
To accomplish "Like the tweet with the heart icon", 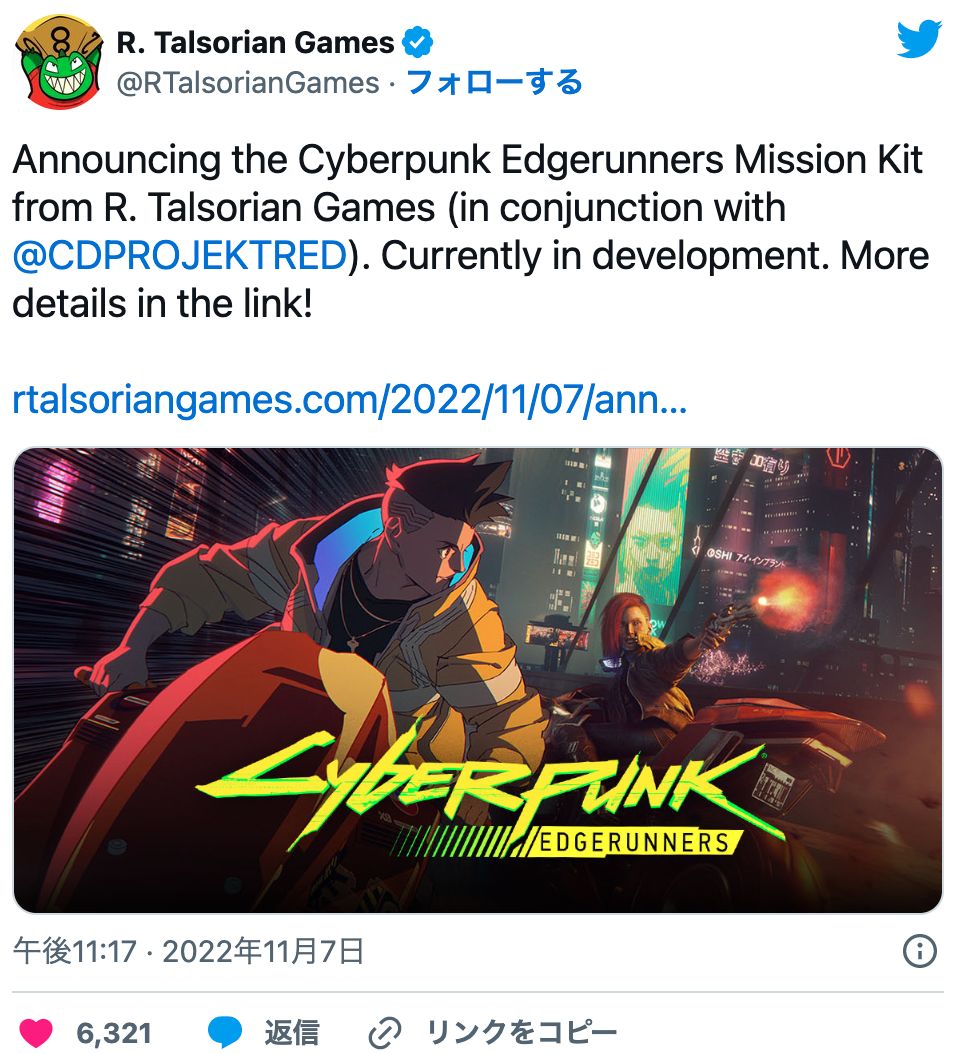I will pyautogui.click(x=36, y=1032).
